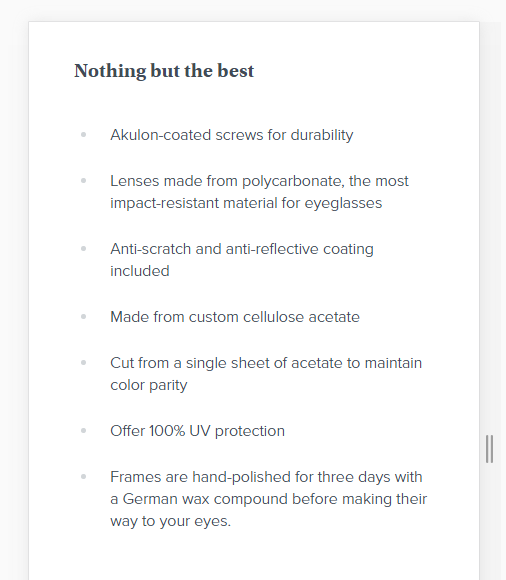506x580 pixels.
Task: Click the bullet beside hand-polished frames item
Action: pyautogui.click(x=84, y=476)
